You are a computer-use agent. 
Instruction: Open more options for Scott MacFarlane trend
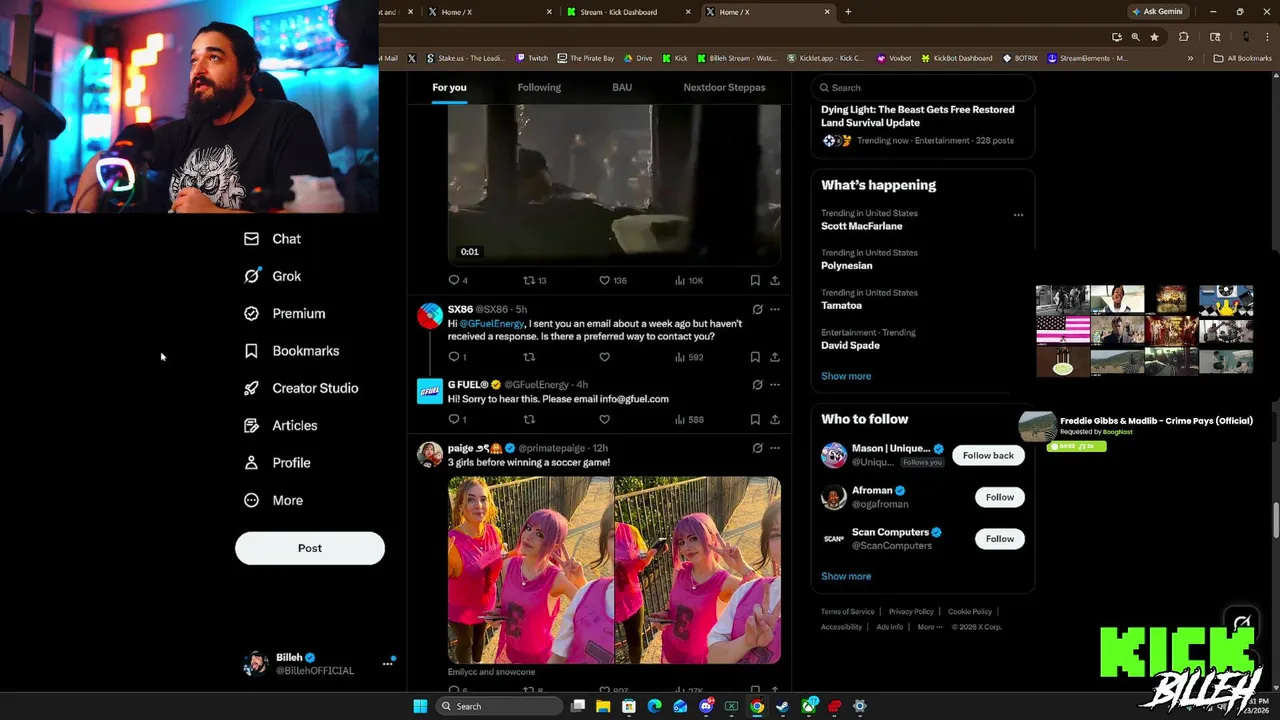pyautogui.click(x=1018, y=214)
